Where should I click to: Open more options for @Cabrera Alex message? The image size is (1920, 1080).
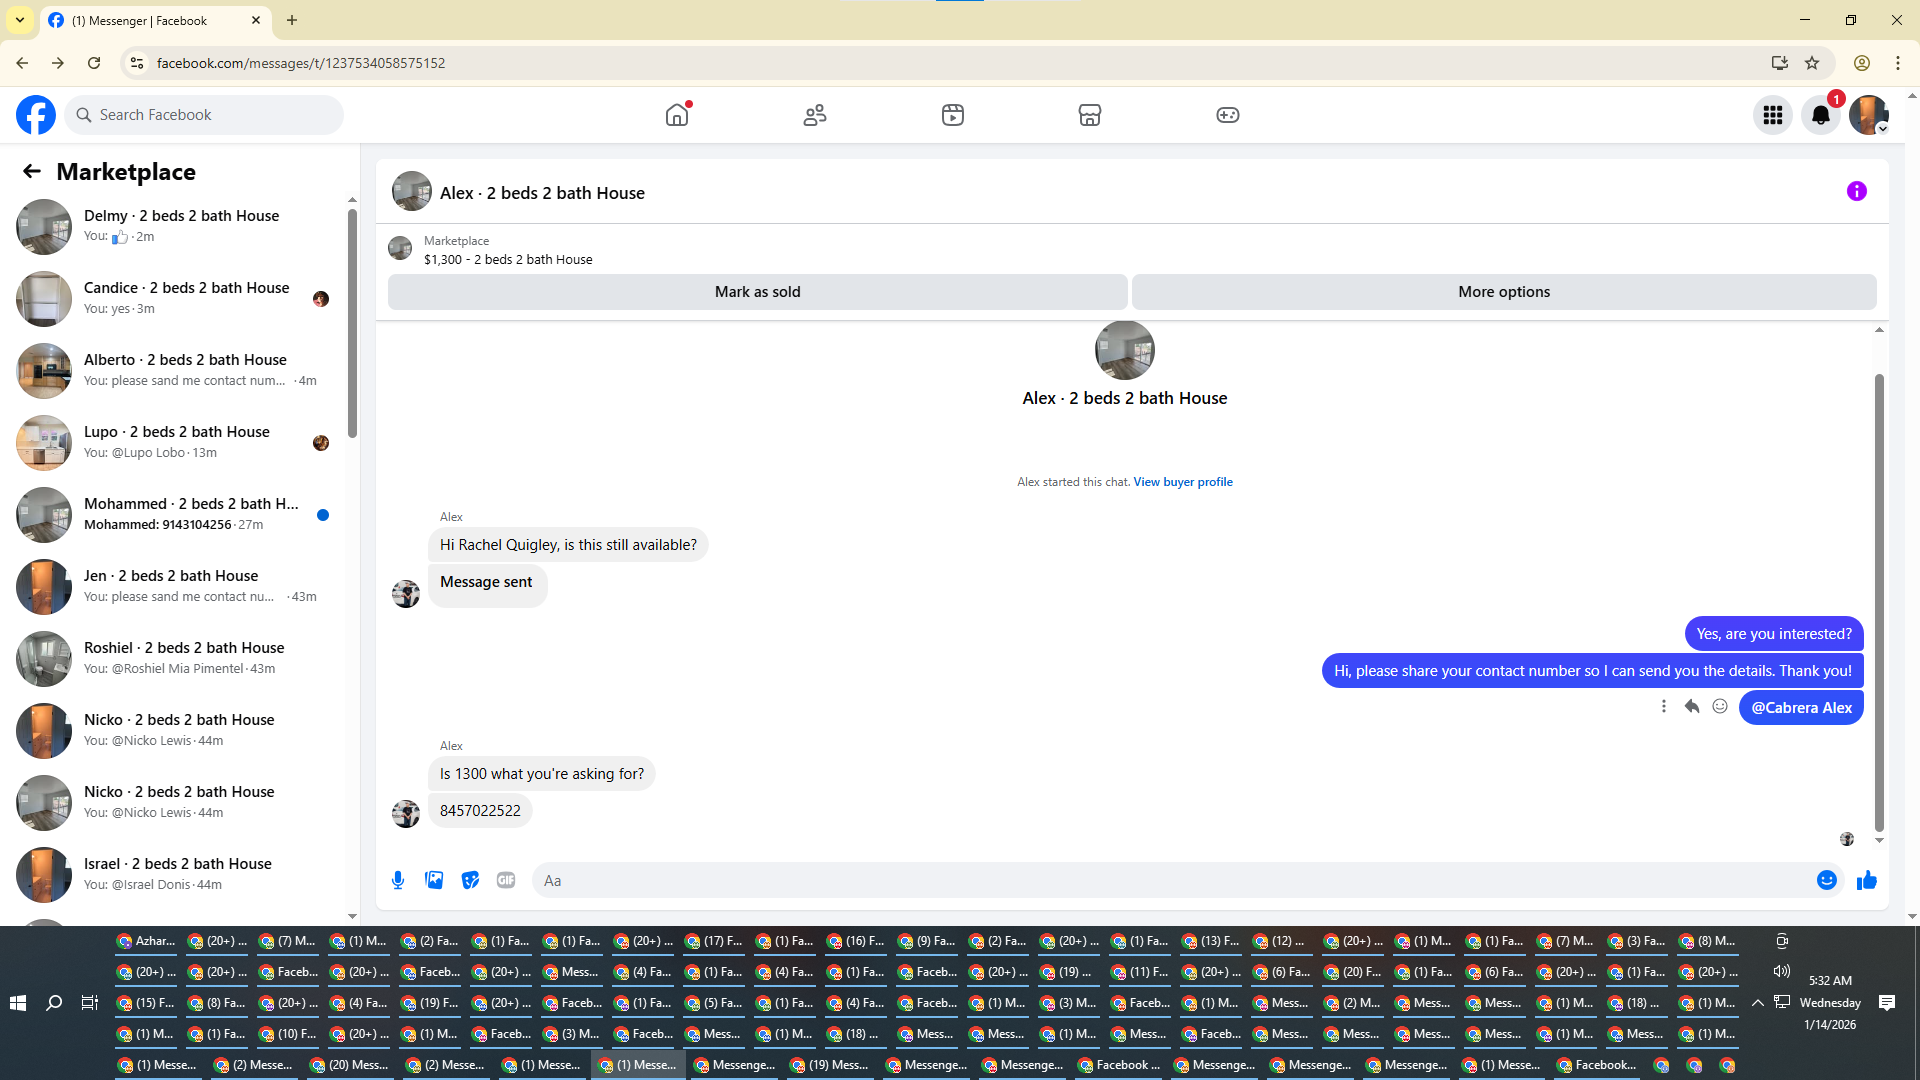click(x=1664, y=707)
